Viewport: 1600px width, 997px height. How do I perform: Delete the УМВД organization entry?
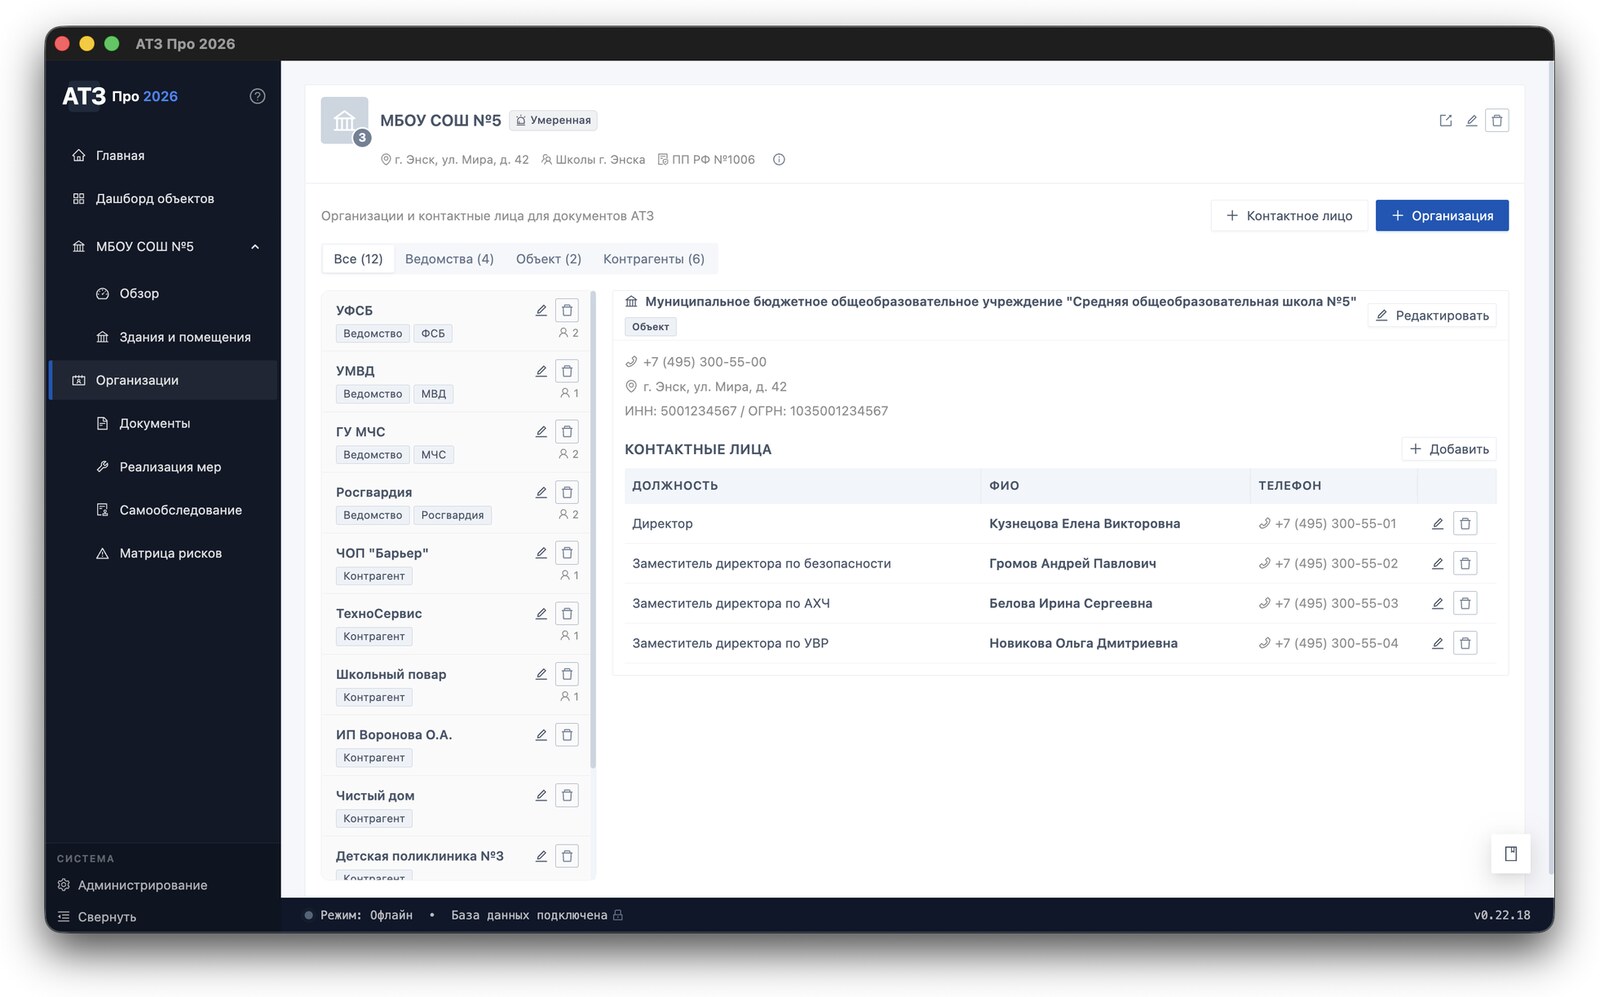[567, 371]
